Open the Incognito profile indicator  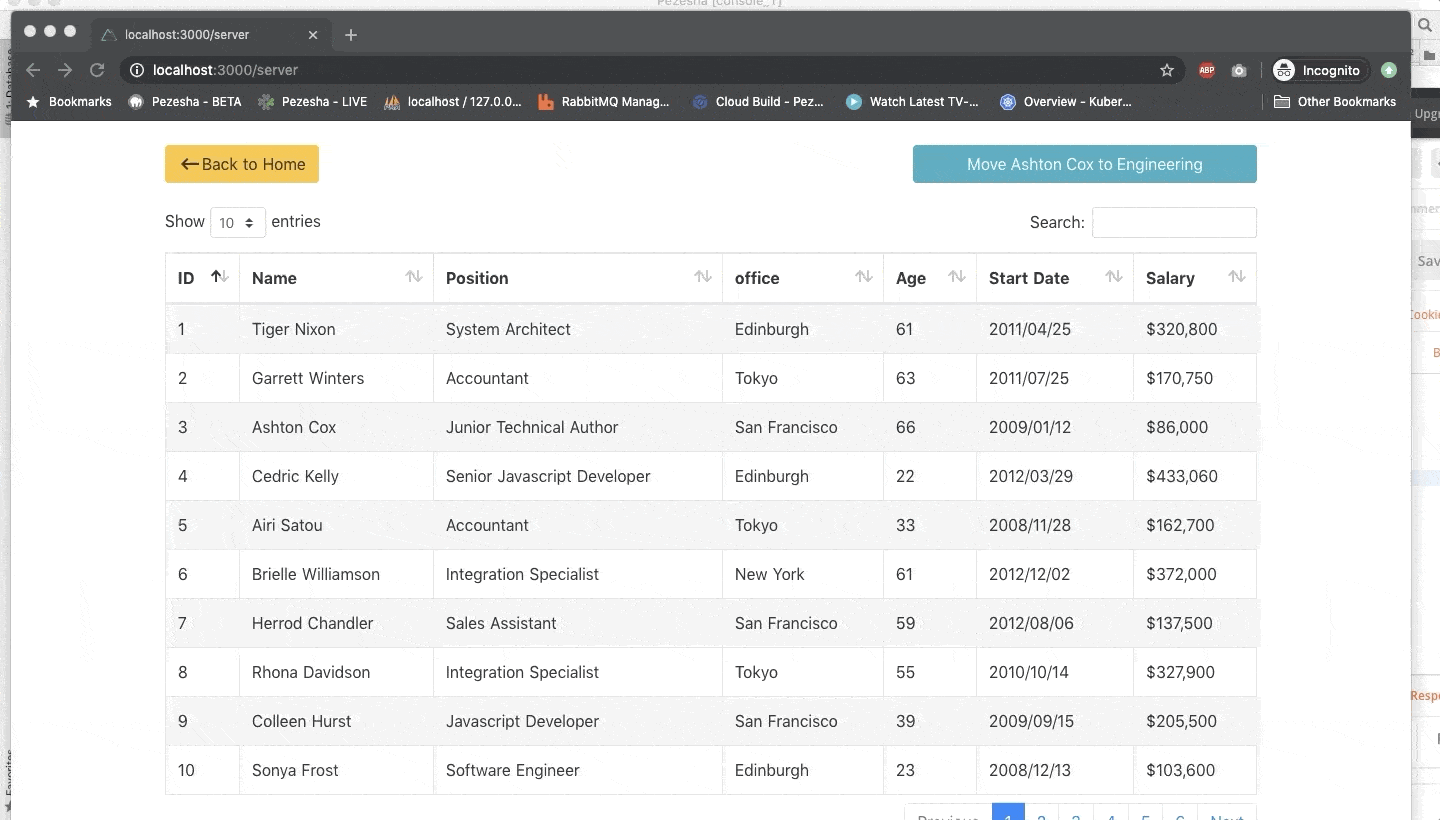(x=1316, y=70)
